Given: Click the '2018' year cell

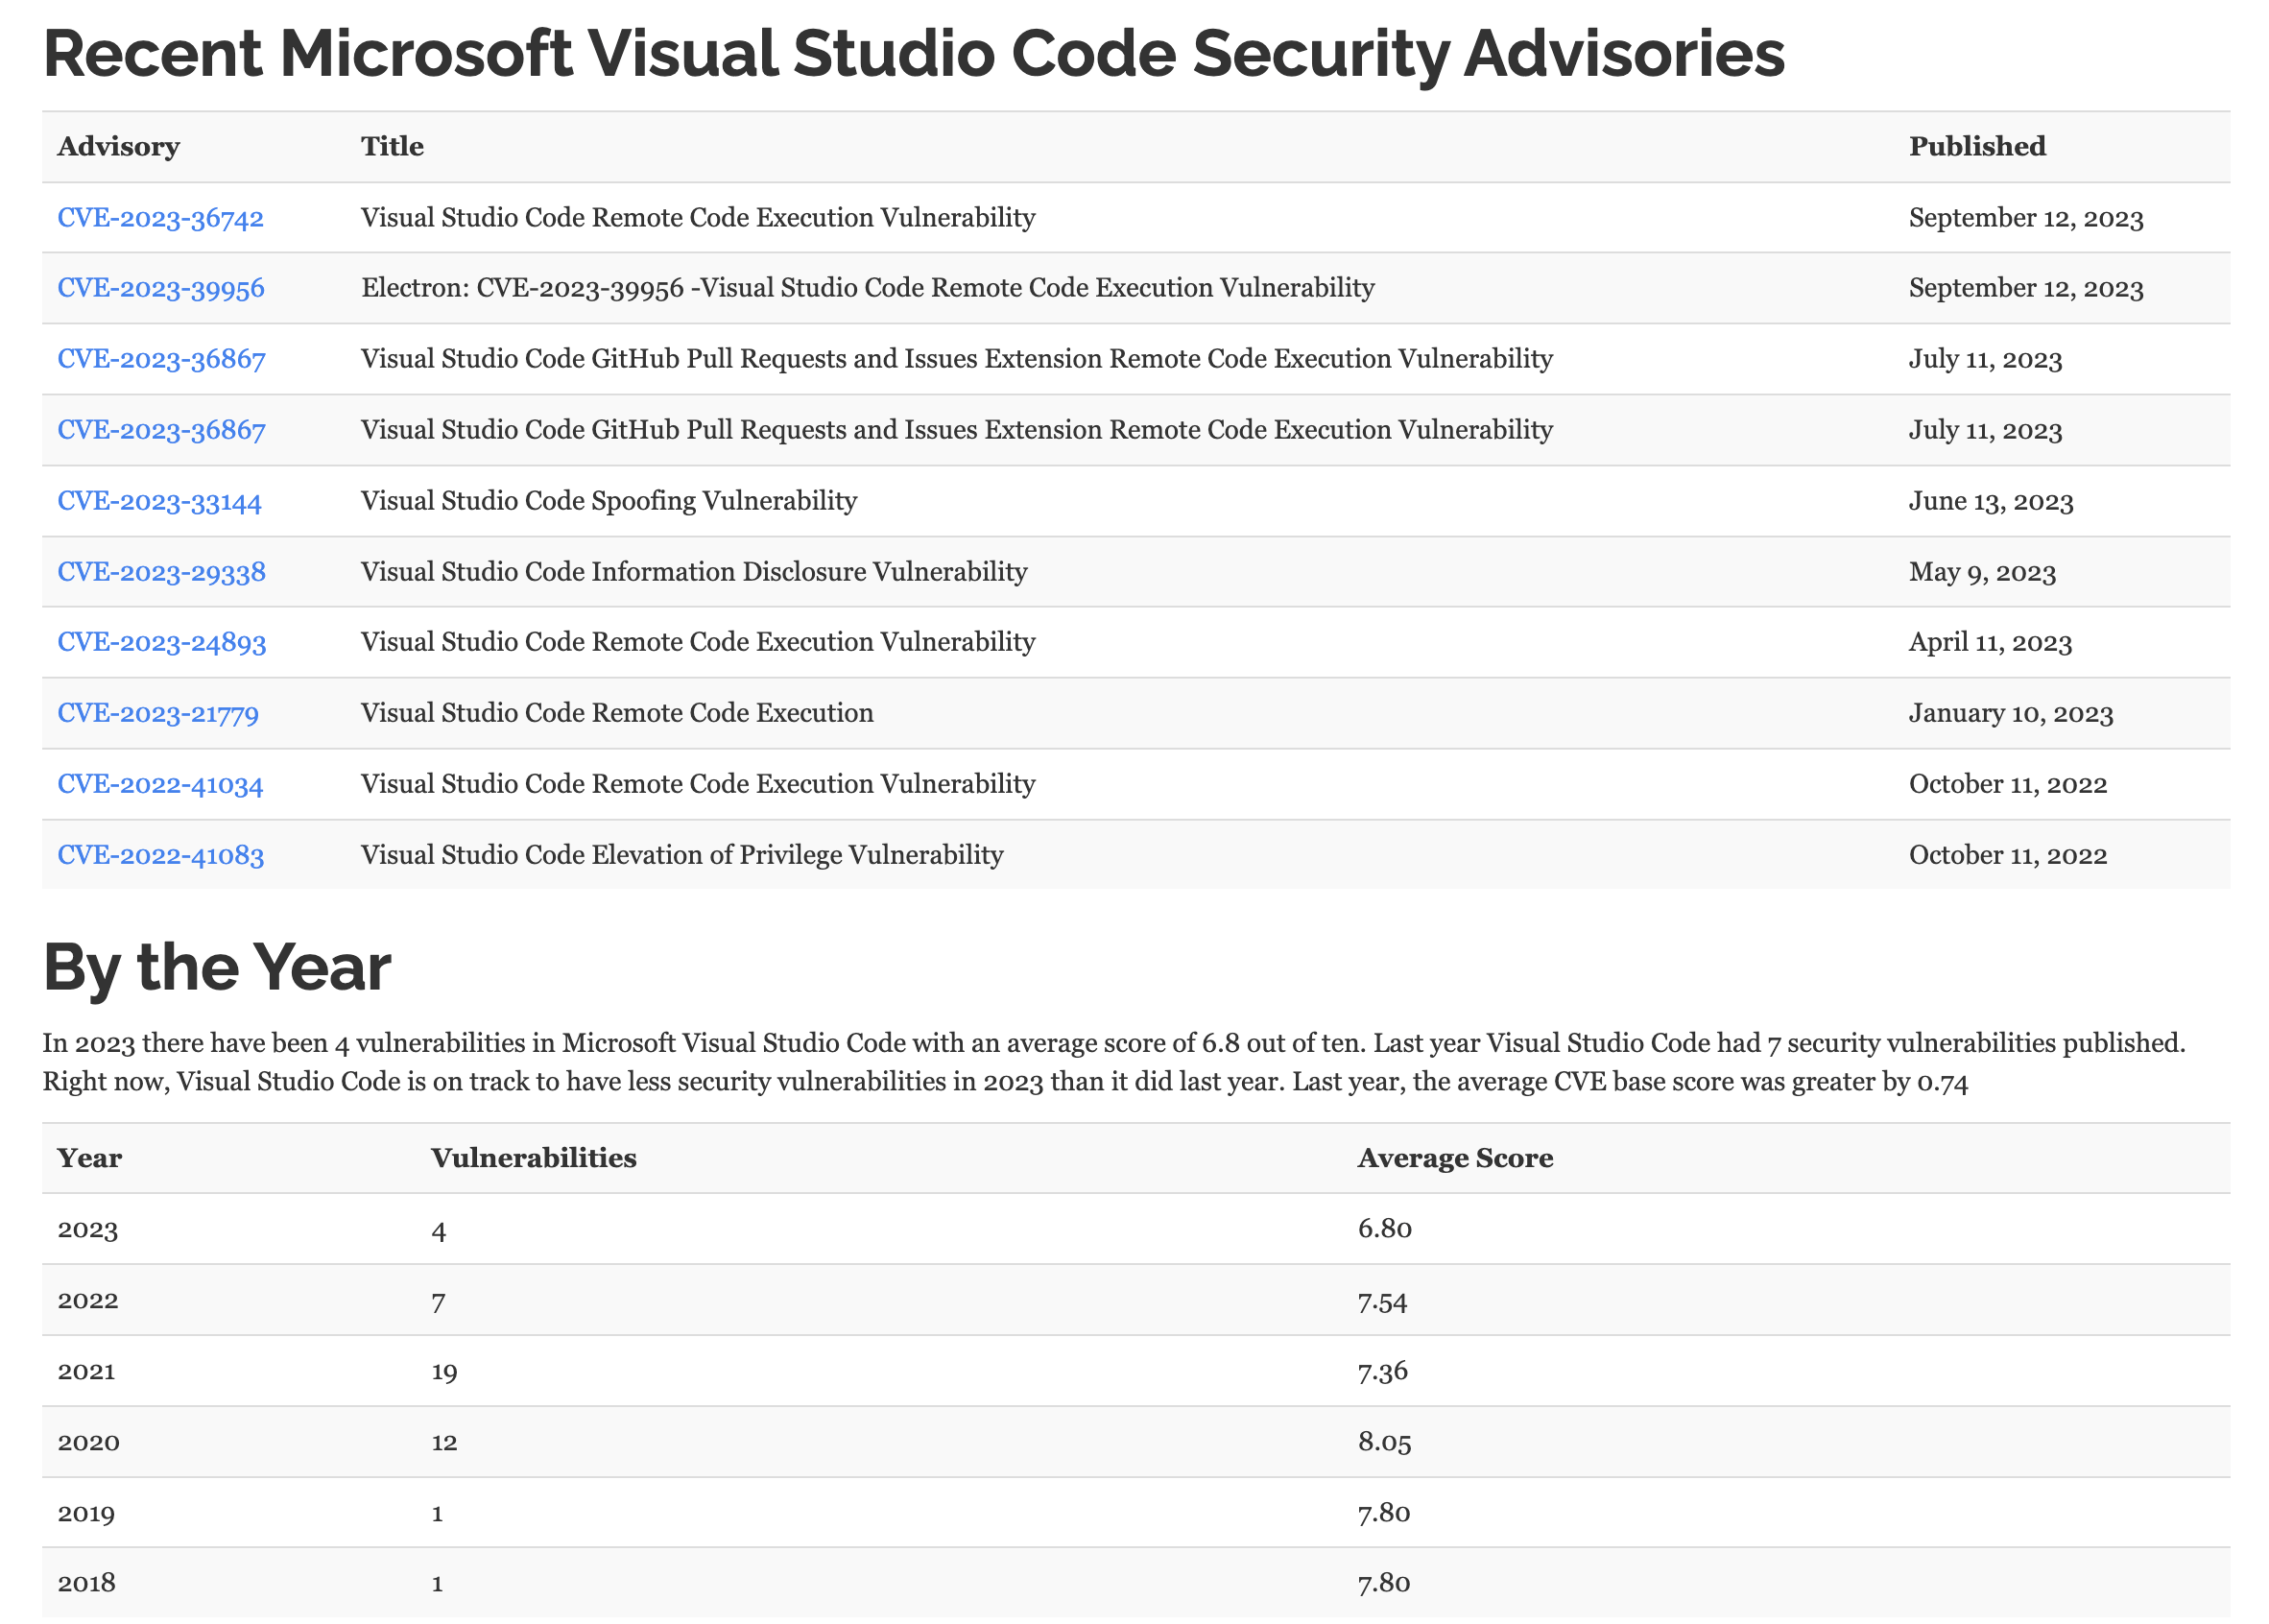Looking at the screenshot, I should (x=86, y=1583).
